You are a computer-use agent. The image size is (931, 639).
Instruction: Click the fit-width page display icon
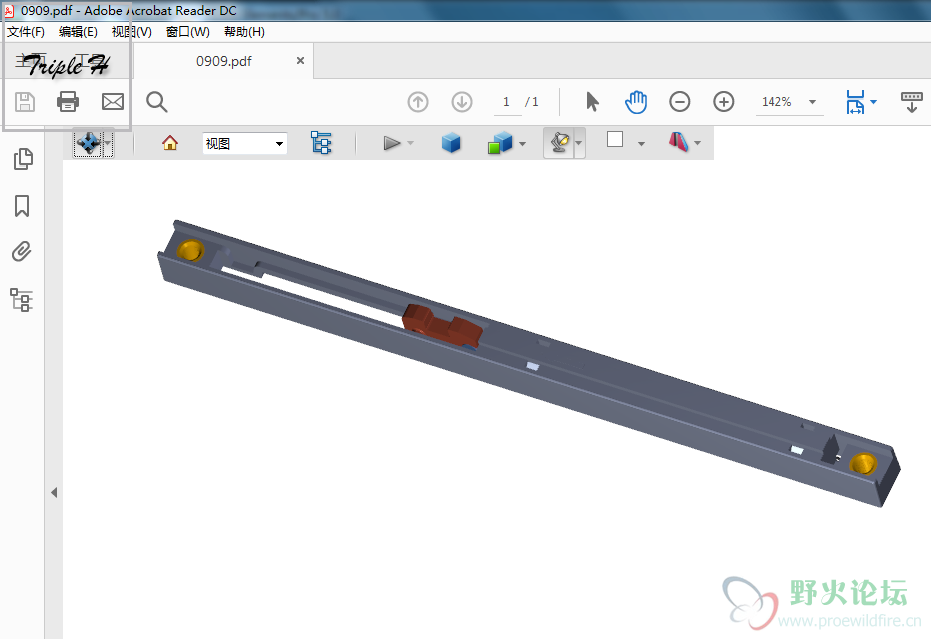[855, 102]
